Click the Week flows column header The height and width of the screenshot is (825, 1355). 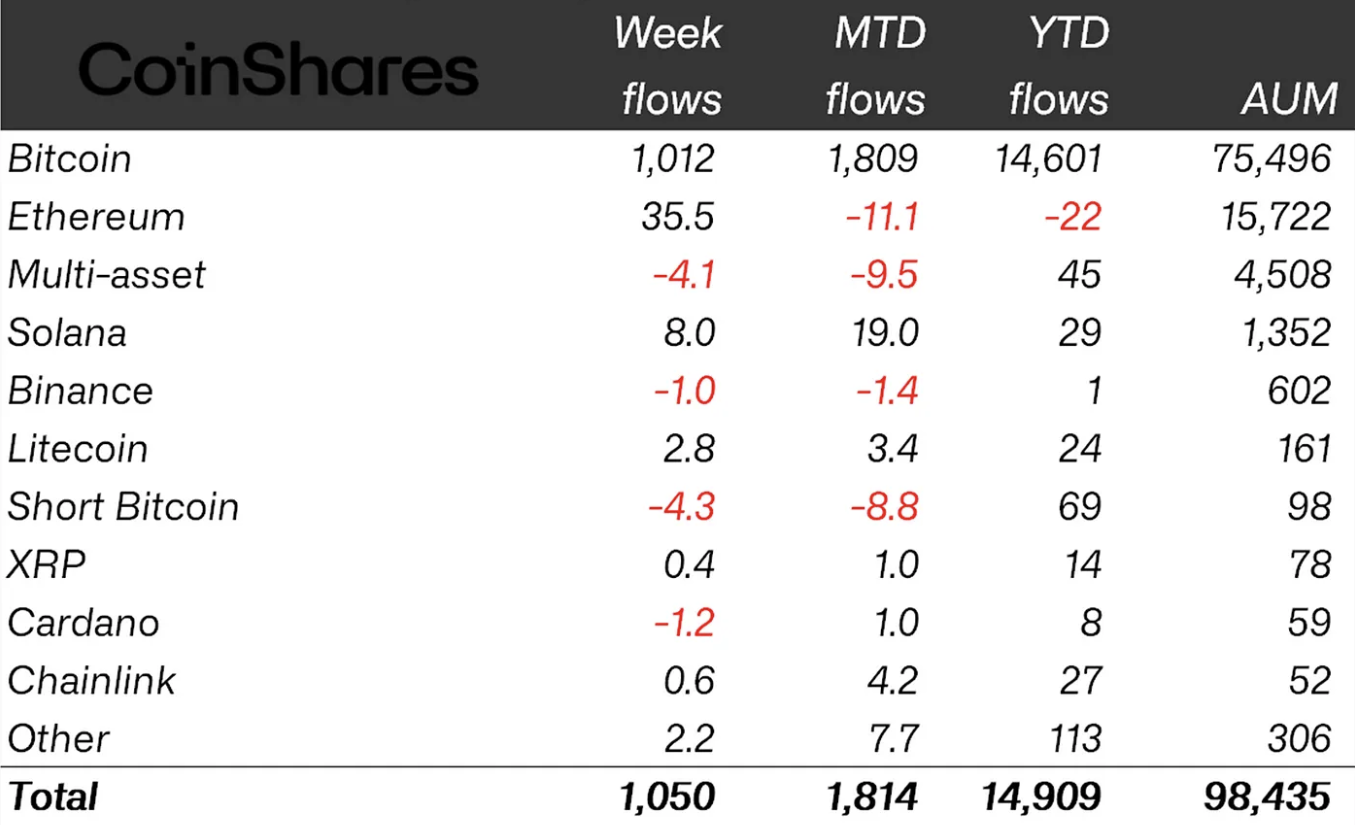click(x=668, y=66)
